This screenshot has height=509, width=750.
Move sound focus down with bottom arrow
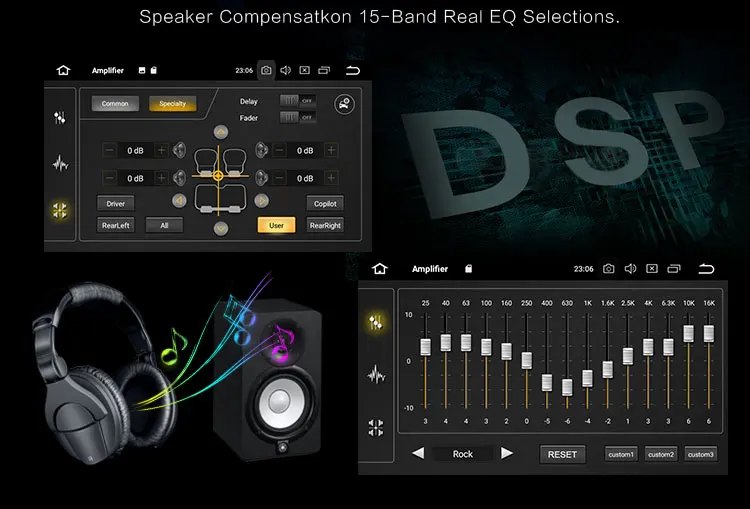point(221,228)
